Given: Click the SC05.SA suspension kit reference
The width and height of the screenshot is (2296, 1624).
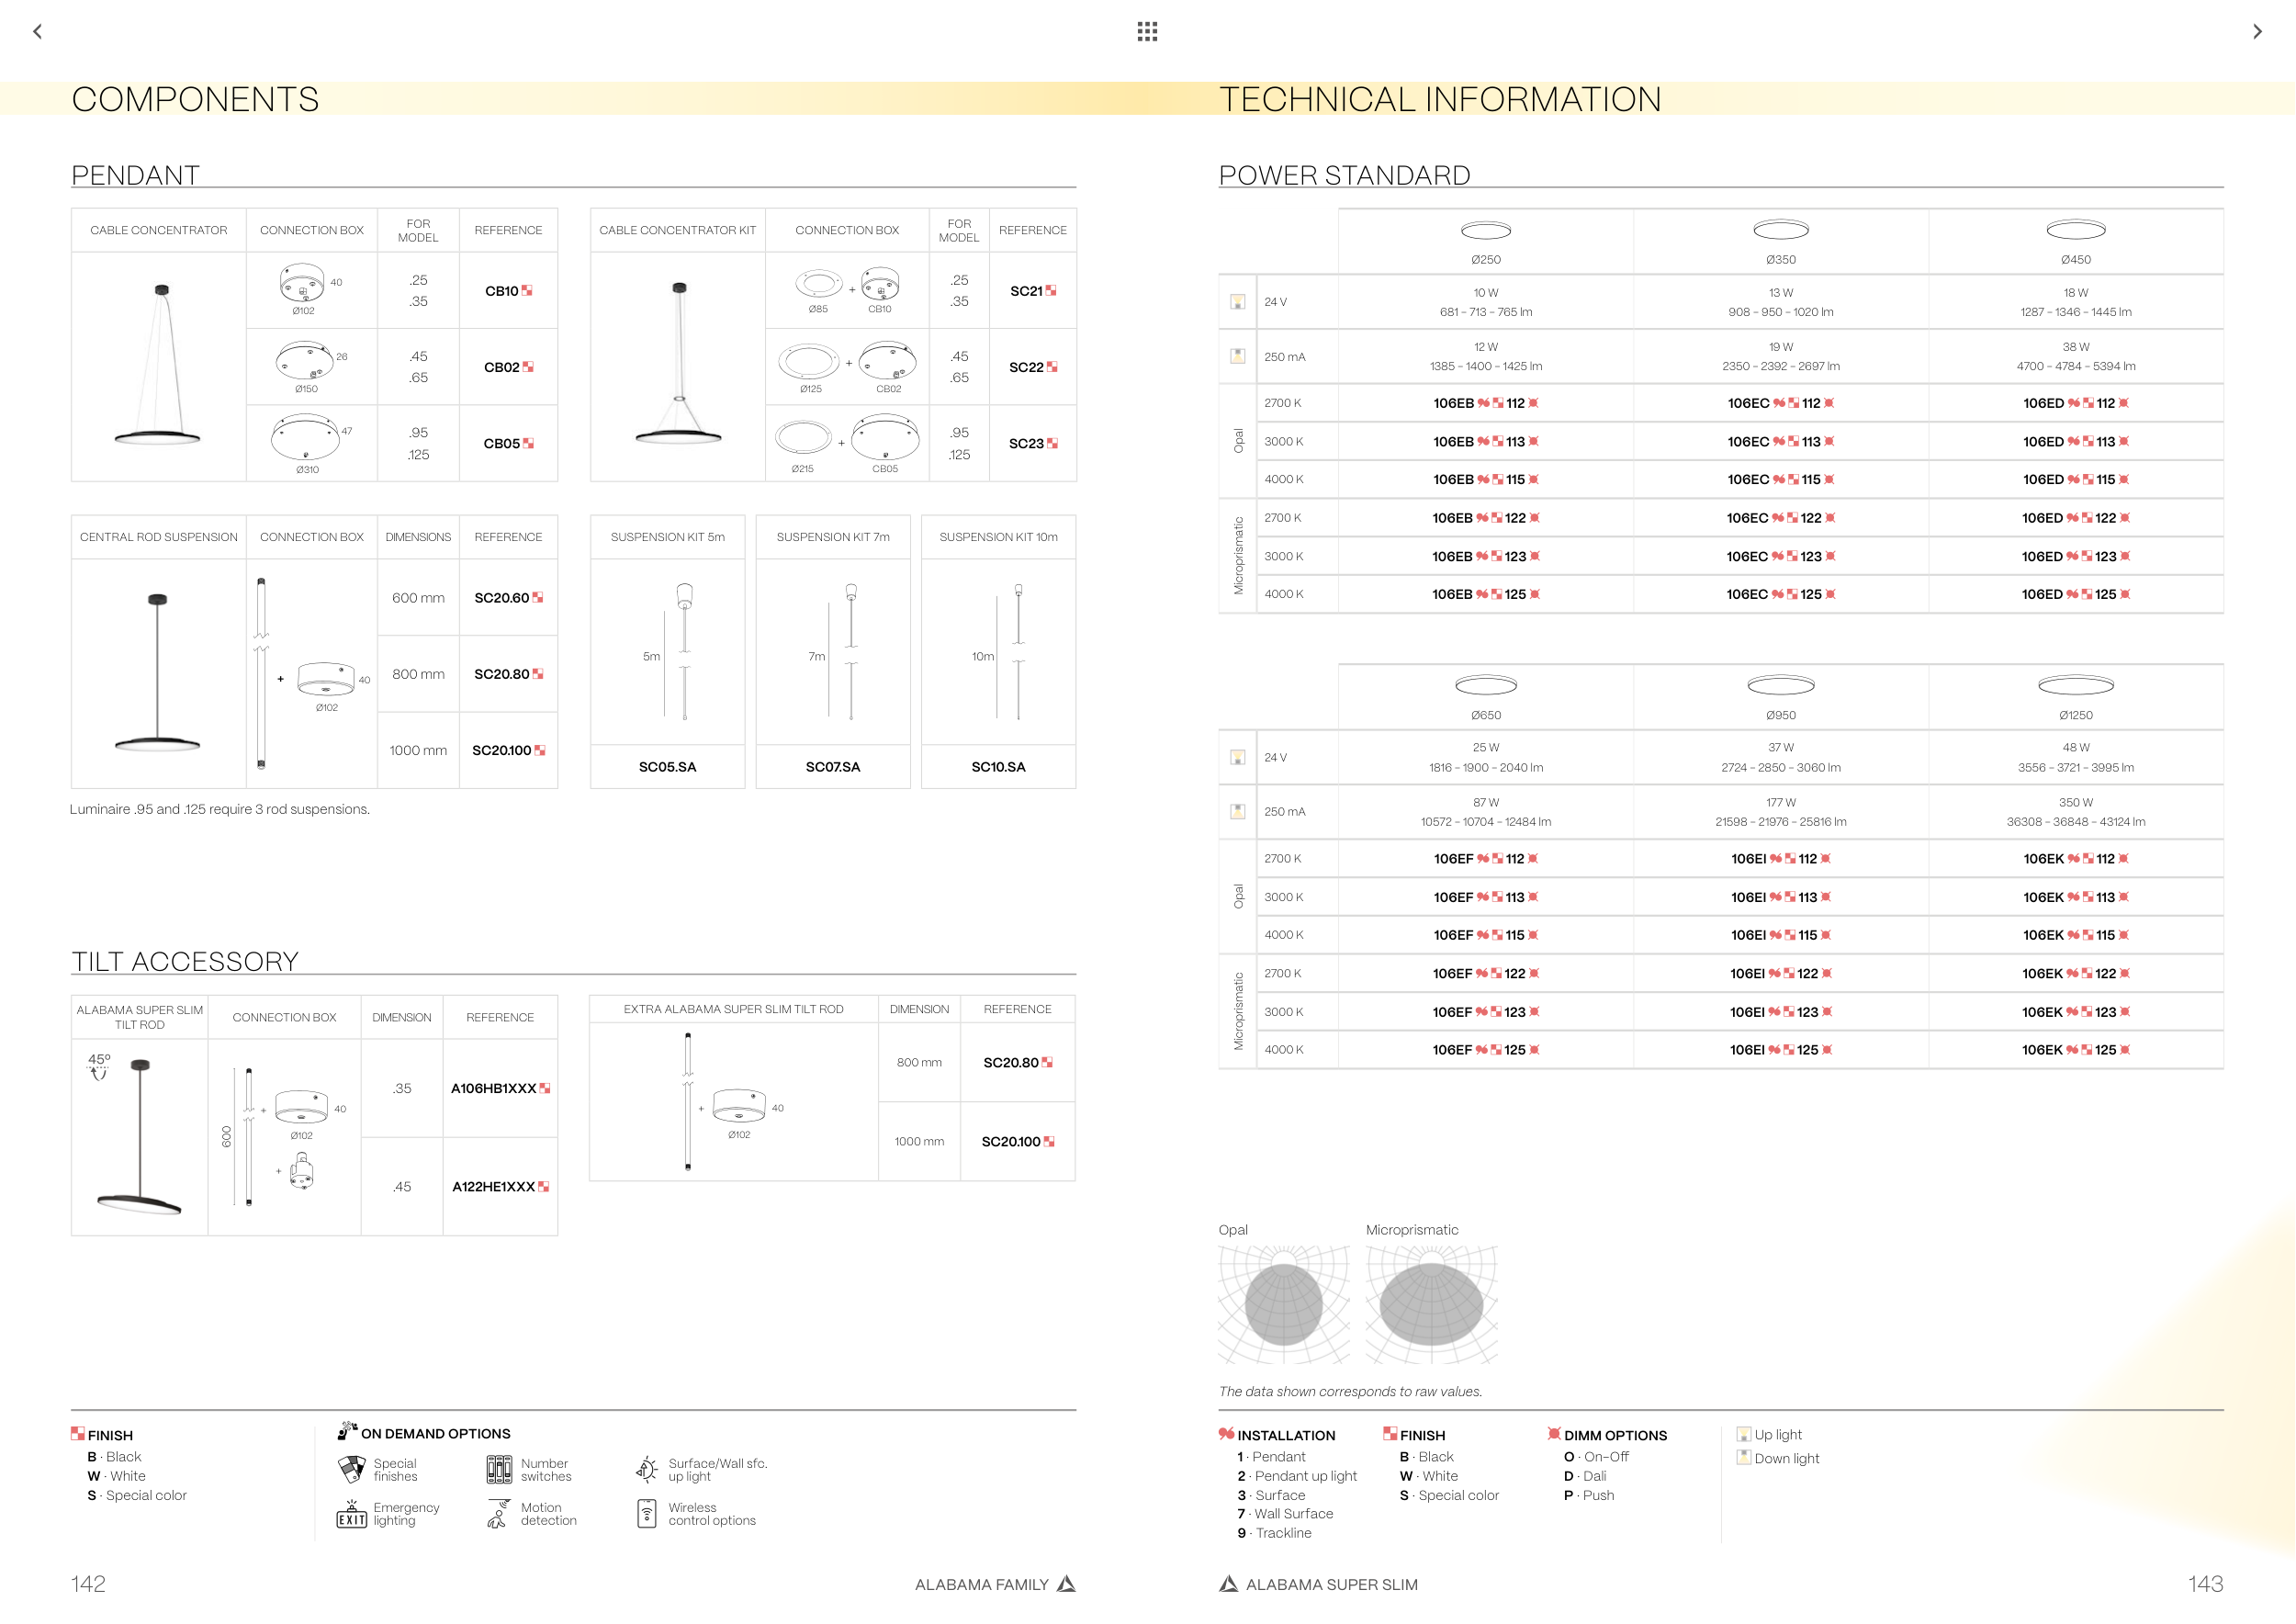Looking at the screenshot, I should tap(667, 767).
